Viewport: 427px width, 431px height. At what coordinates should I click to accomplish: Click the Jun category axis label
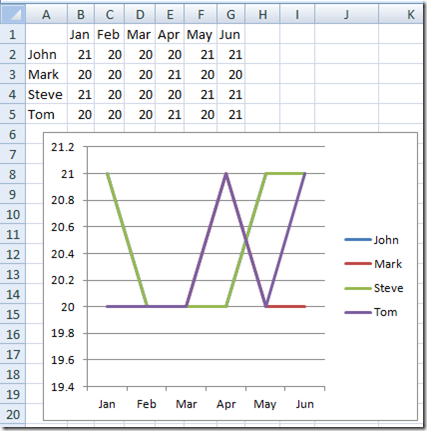pos(305,404)
